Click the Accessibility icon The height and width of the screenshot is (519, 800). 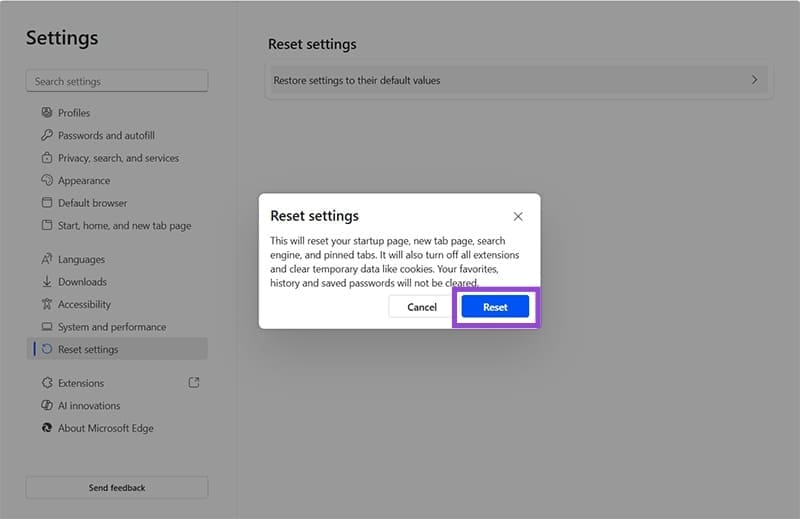click(x=47, y=304)
